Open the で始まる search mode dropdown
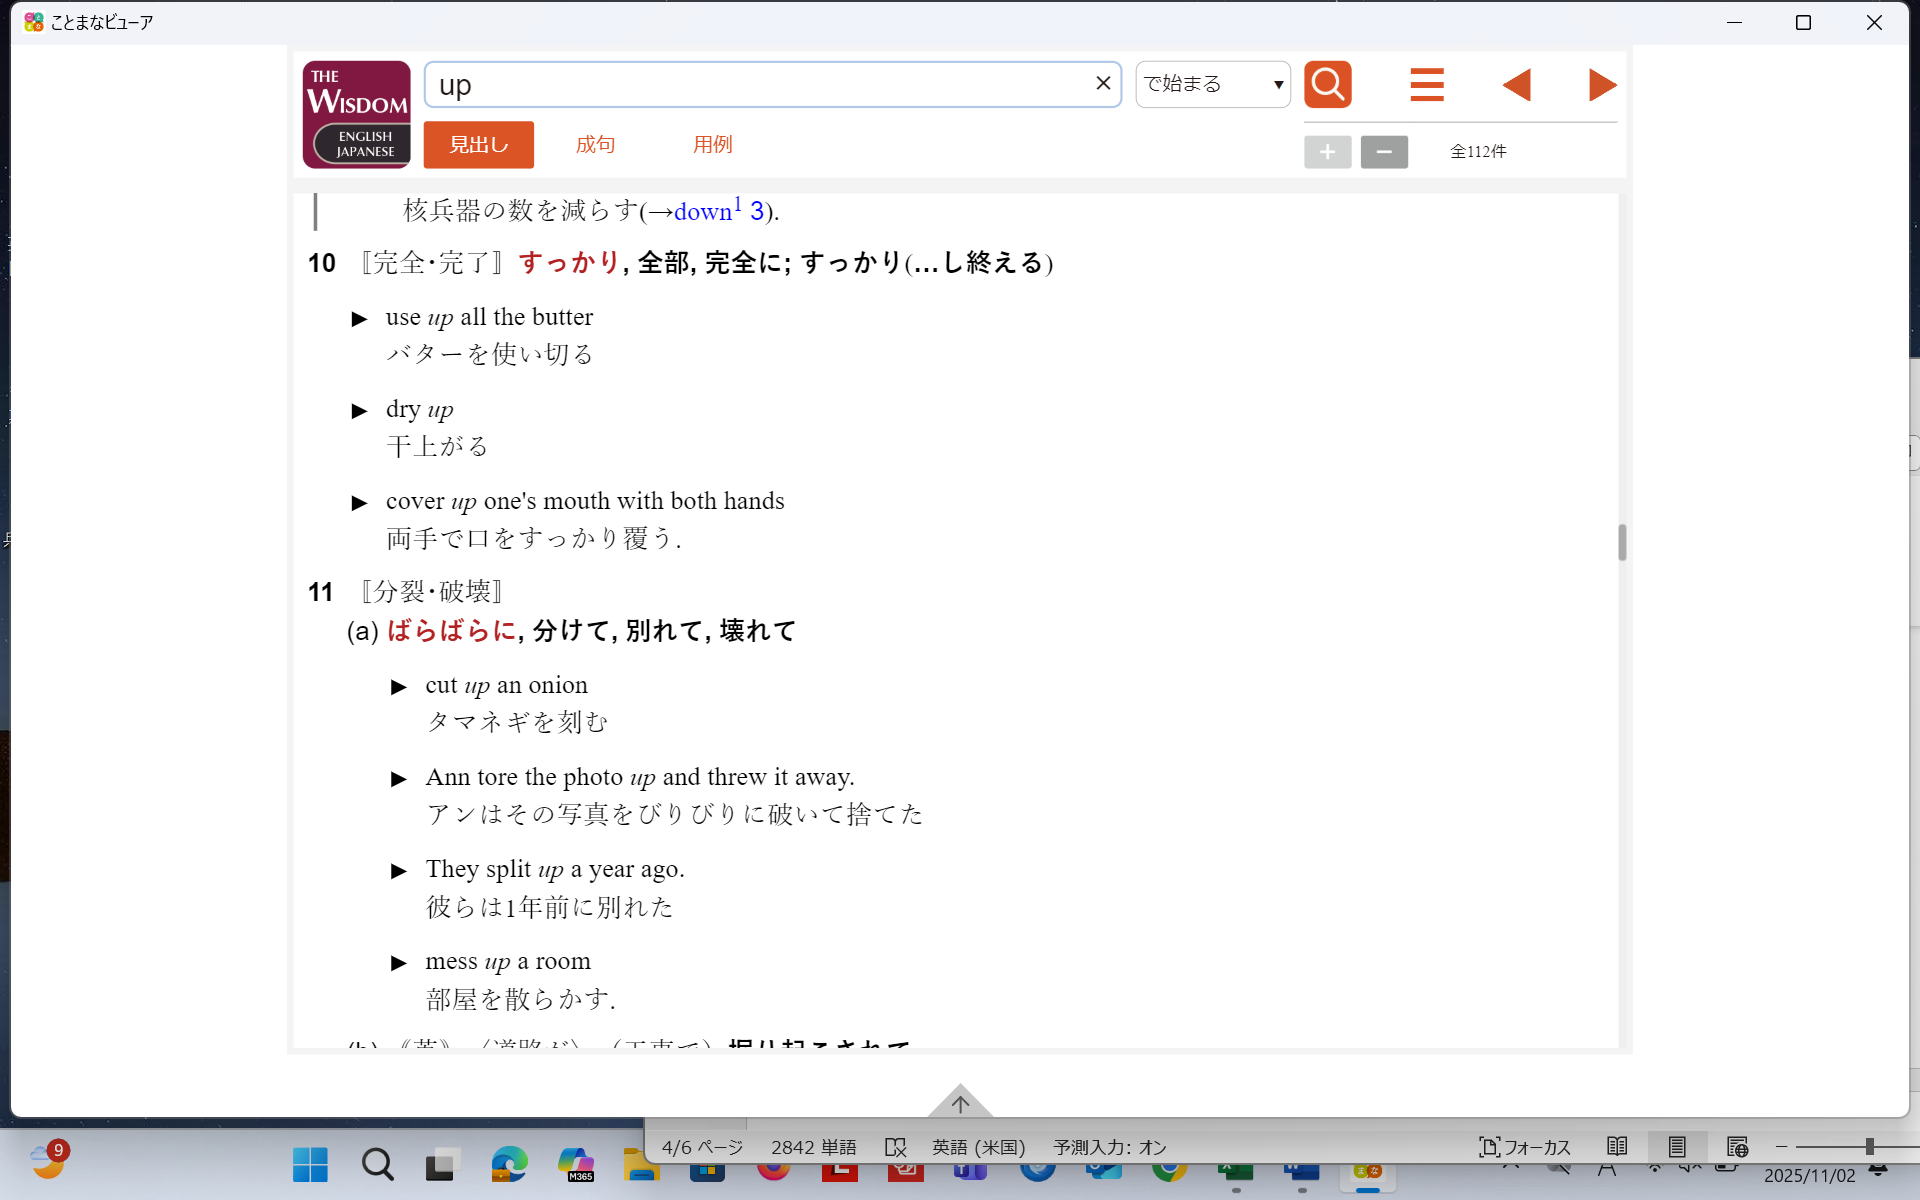Viewport: 1920px width, 1200px height. pos(1212,85)
